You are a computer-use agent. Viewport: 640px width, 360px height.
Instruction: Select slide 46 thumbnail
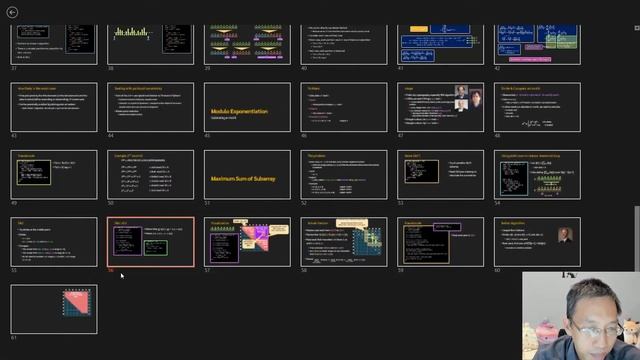point(344,107)
